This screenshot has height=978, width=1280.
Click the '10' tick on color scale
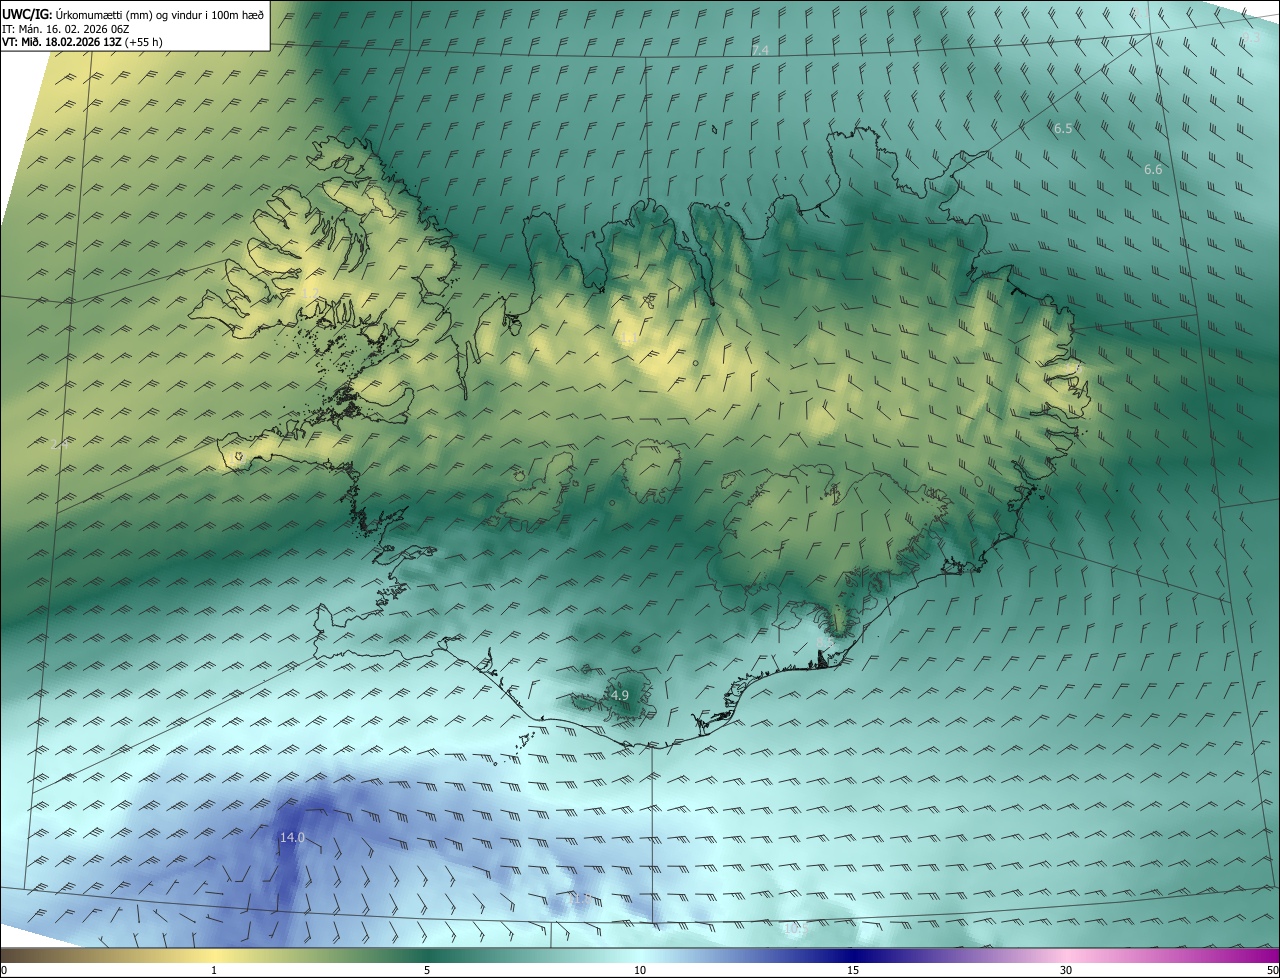pos(640,970)
